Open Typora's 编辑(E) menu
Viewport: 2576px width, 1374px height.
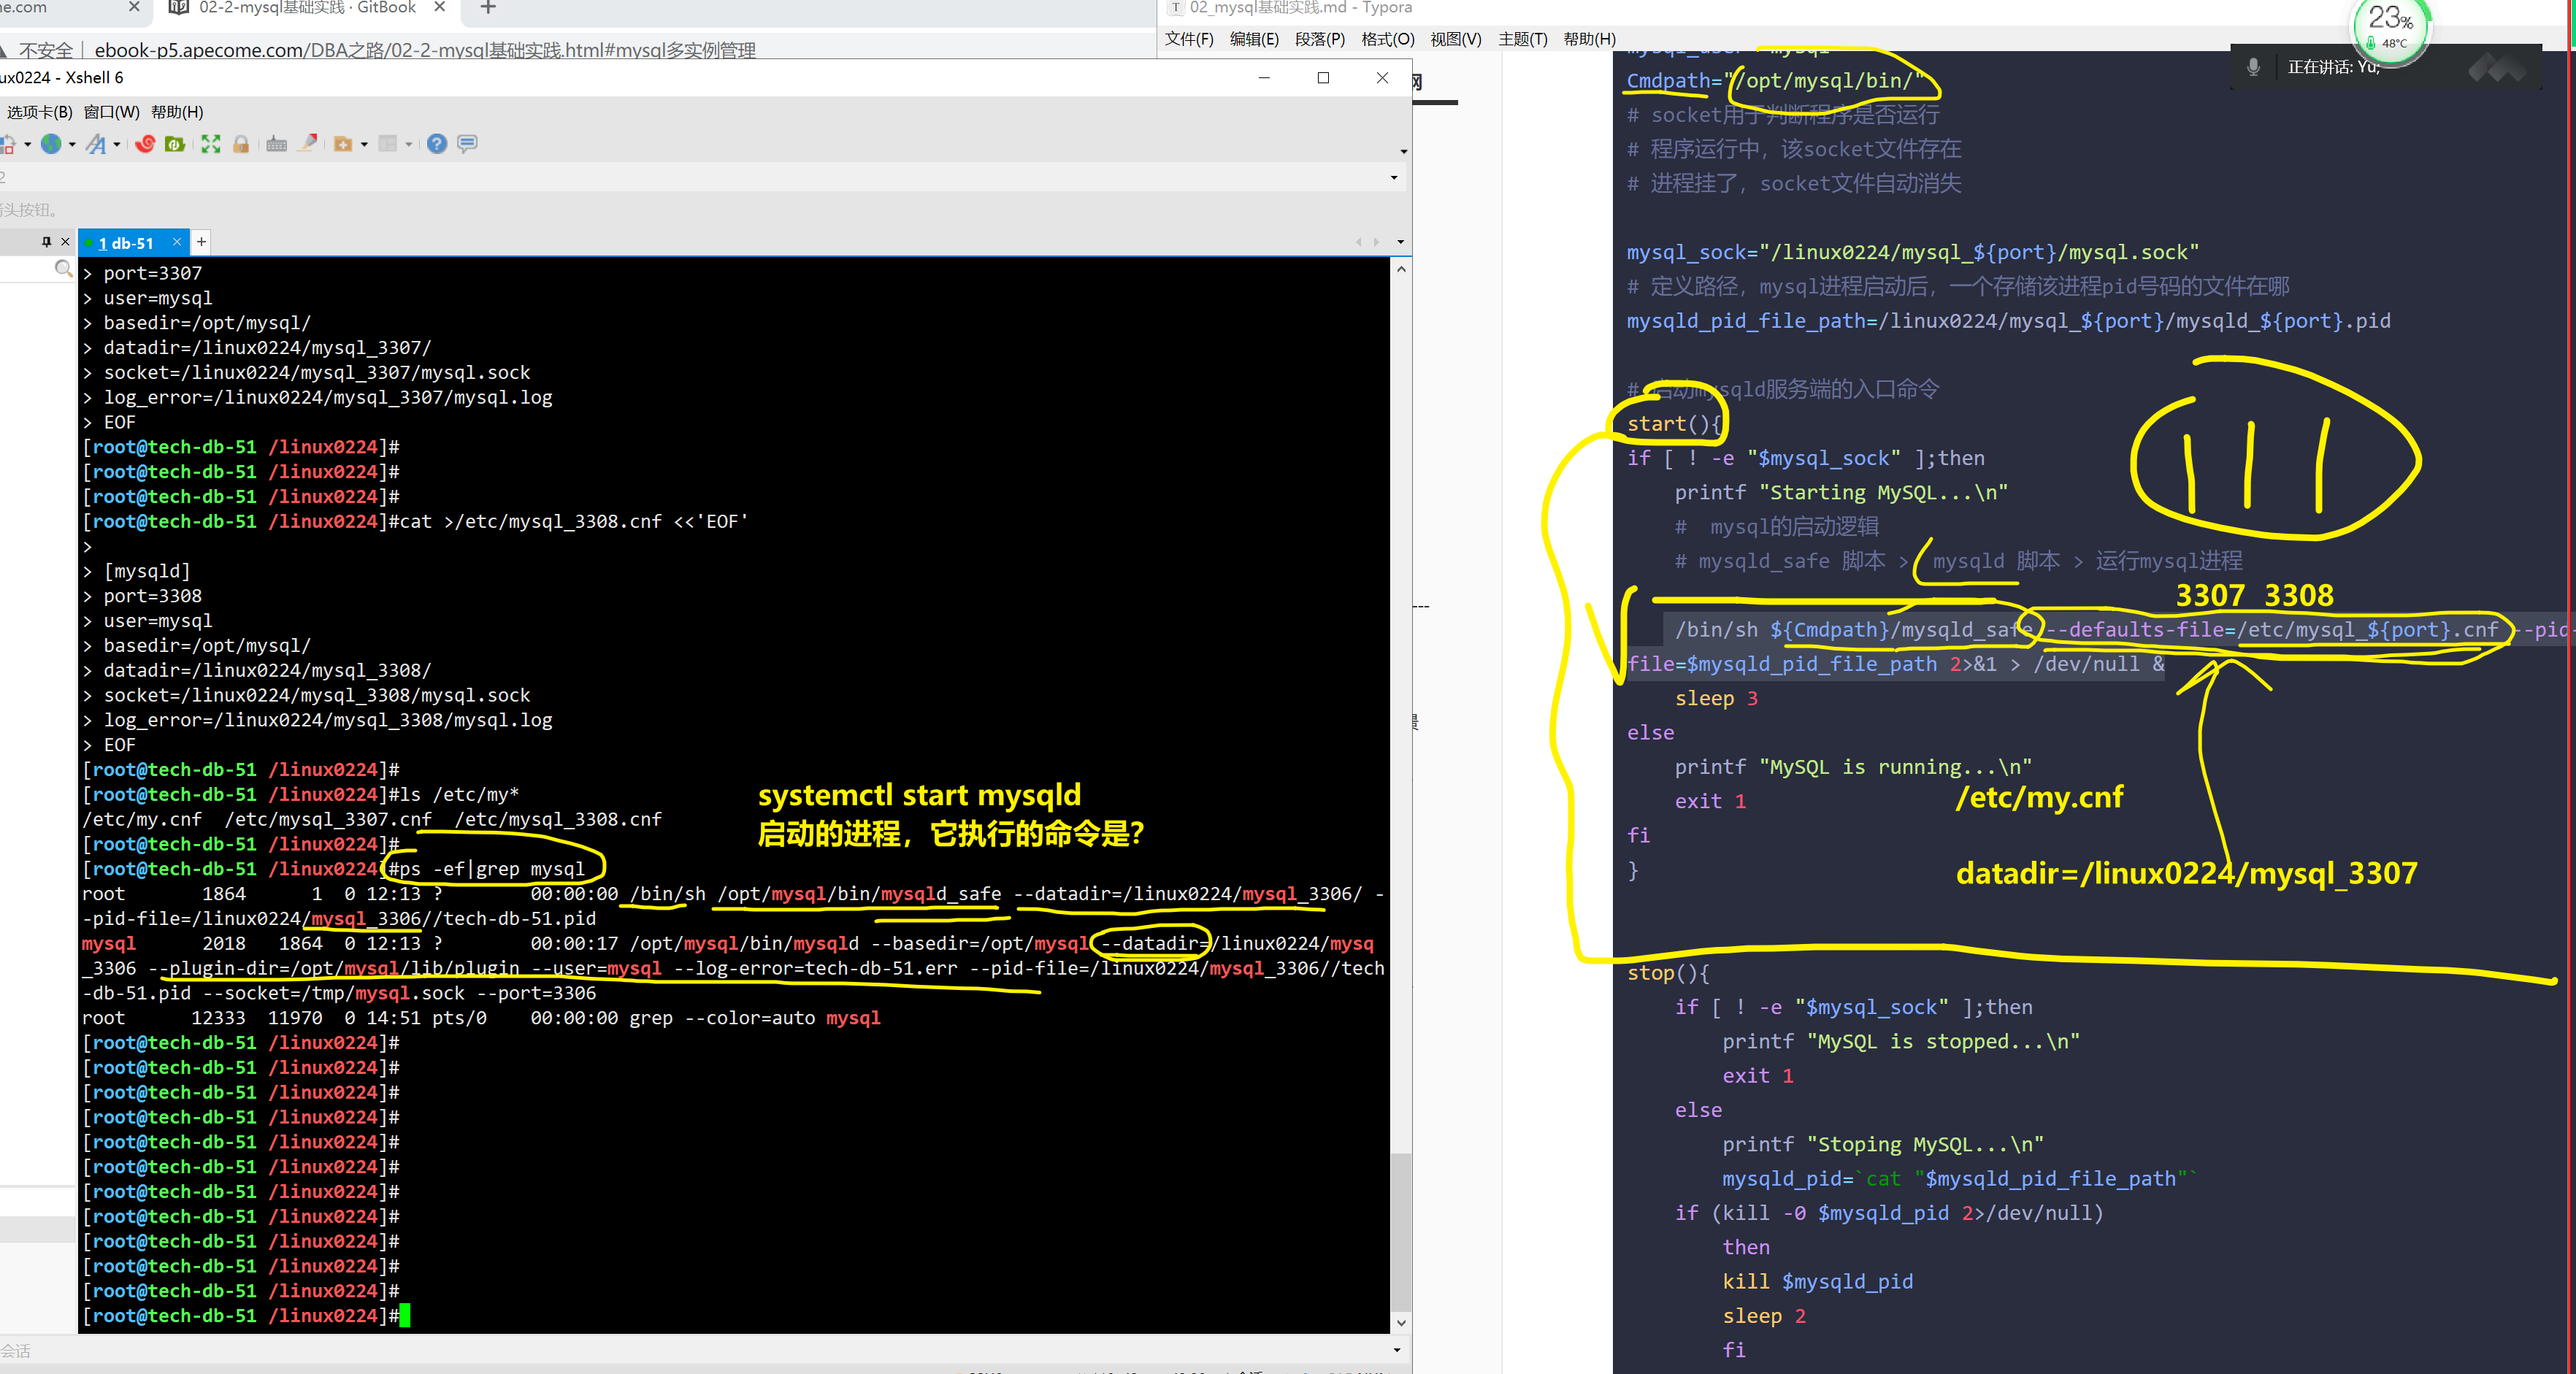[1254, 39]
